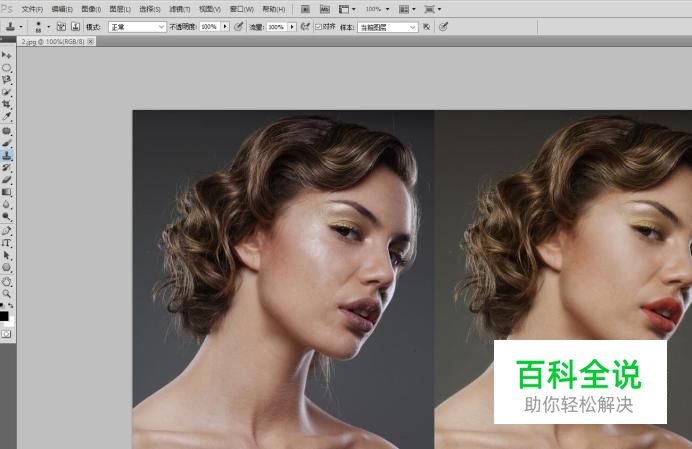Select the Pen tool
This screenshot has height=449, width=692.
(x=6, y=231)
